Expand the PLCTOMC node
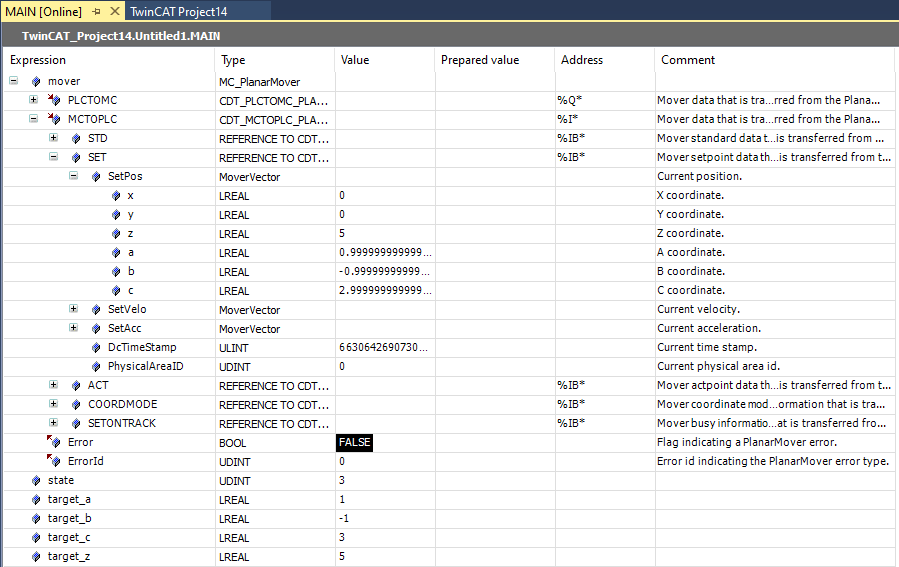This screenshot has width=899, height=567. [x=34, y=100]
